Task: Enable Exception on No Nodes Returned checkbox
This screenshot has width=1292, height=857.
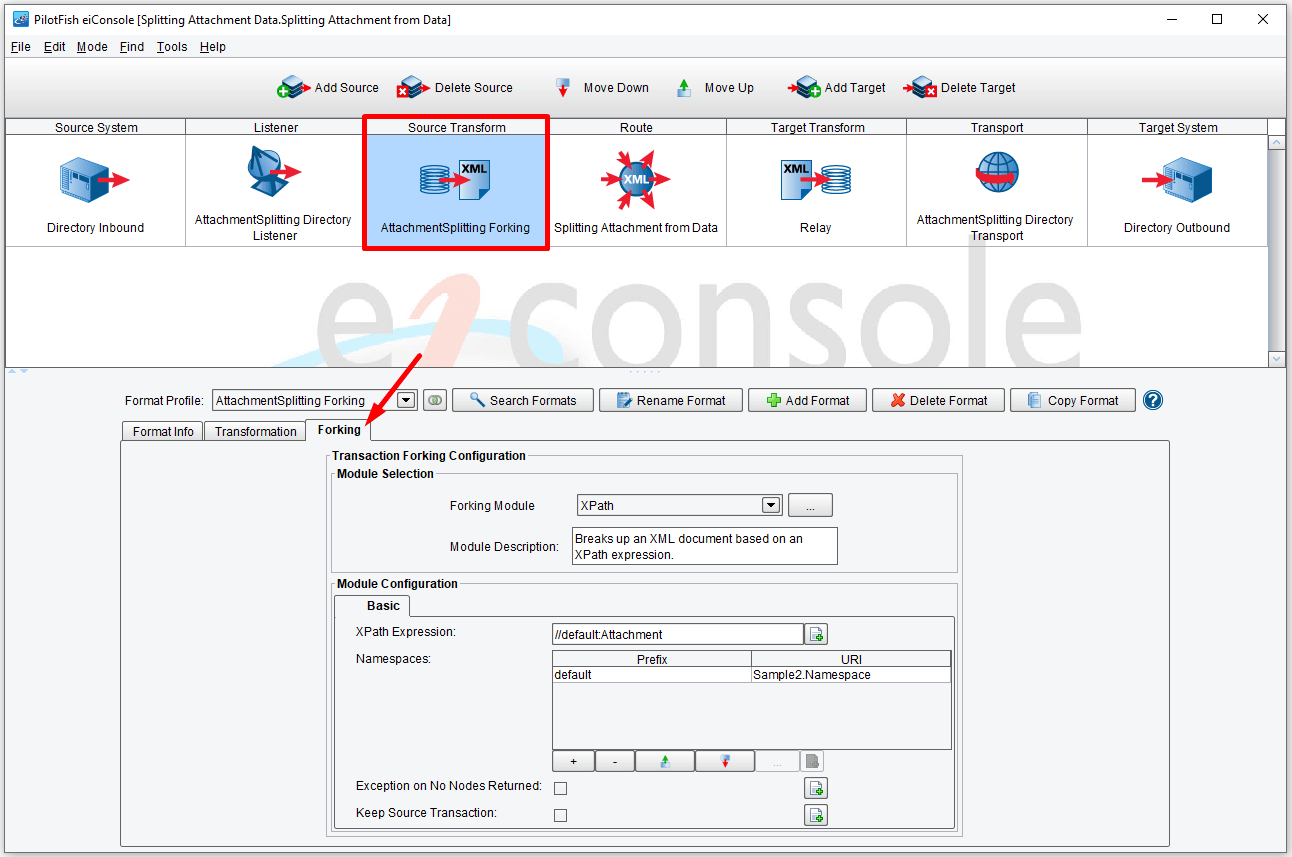Action: [x=561, y=788]
